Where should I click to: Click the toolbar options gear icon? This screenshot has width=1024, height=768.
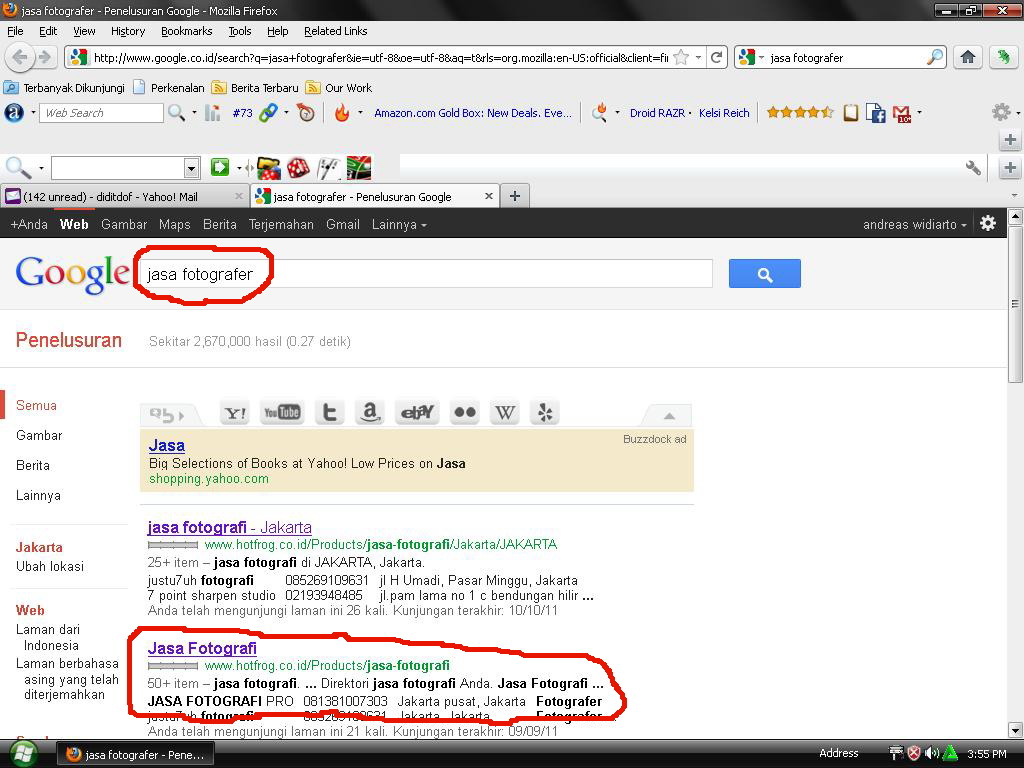pos(1001,112)
